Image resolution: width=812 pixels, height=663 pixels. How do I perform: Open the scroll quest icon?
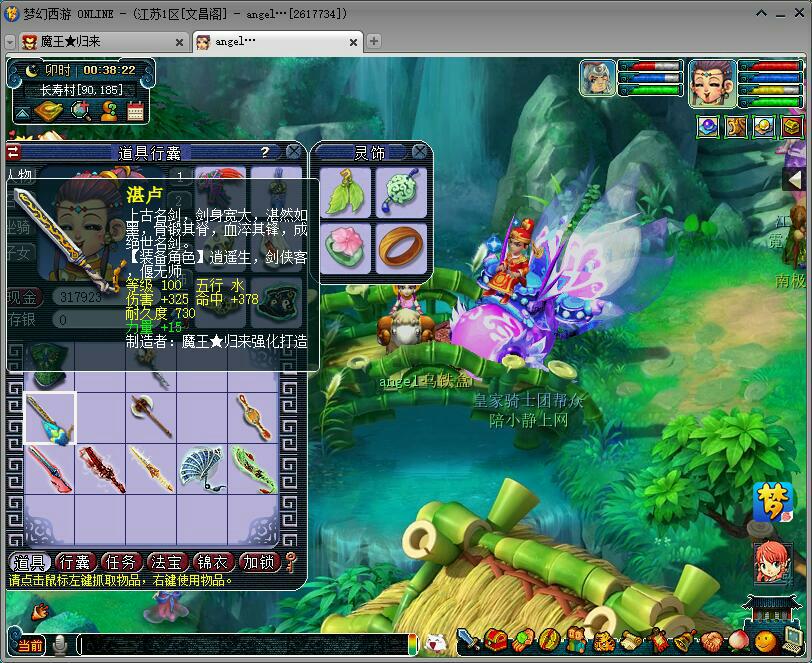point(630,641)
